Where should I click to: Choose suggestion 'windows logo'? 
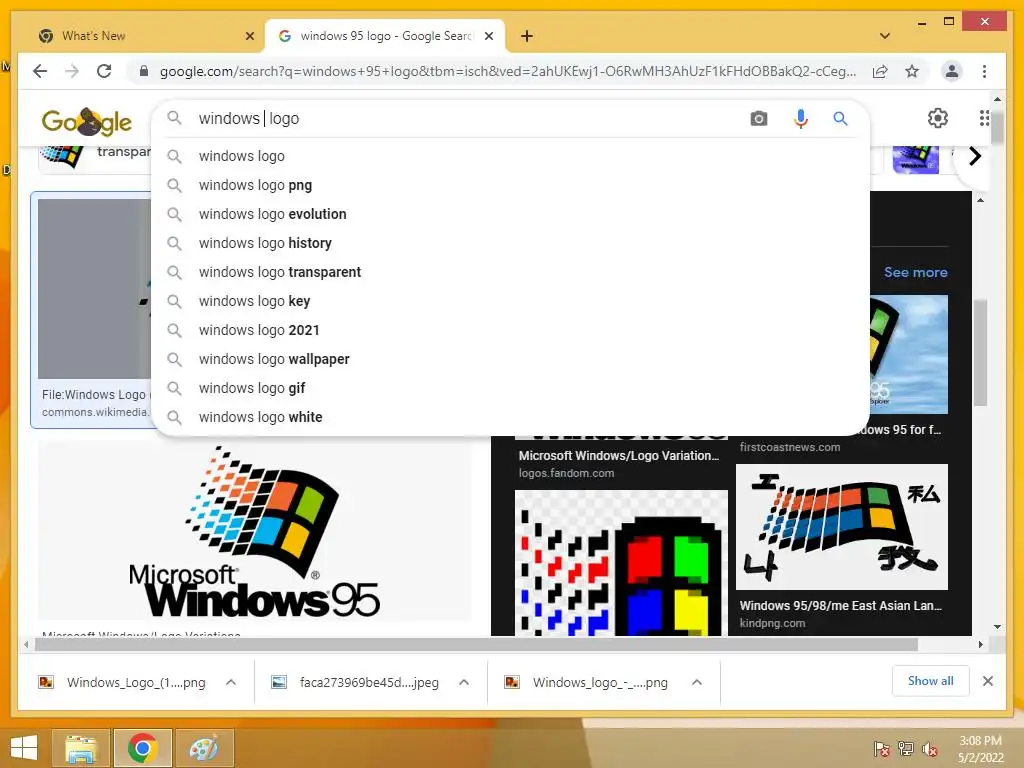(510, 156)
